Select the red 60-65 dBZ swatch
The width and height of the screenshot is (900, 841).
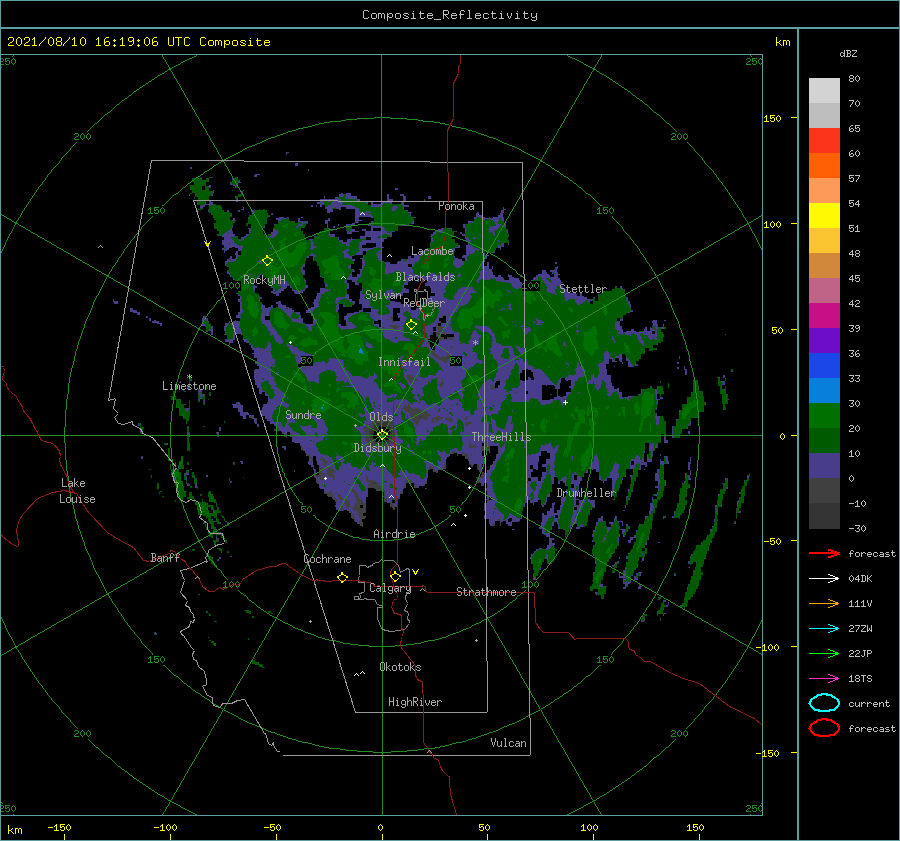[x=824, y=141]
